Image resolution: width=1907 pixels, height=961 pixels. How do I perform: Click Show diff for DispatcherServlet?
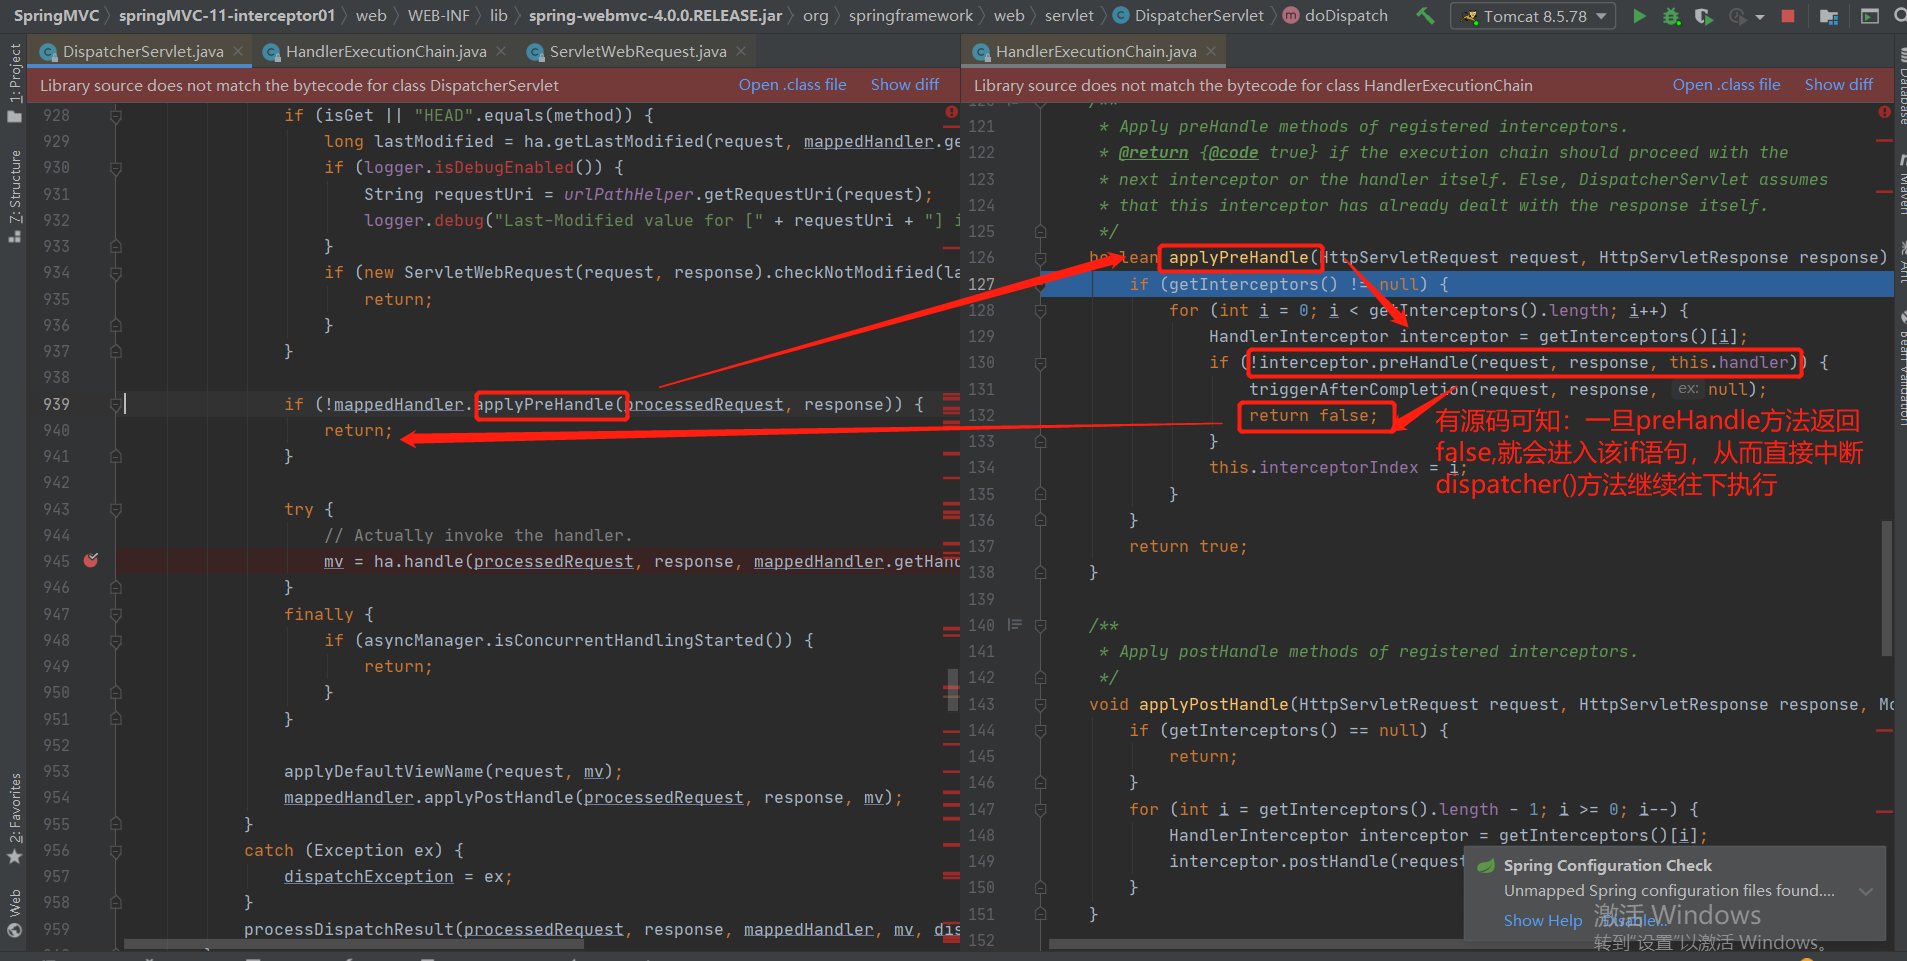coord(905,85)
